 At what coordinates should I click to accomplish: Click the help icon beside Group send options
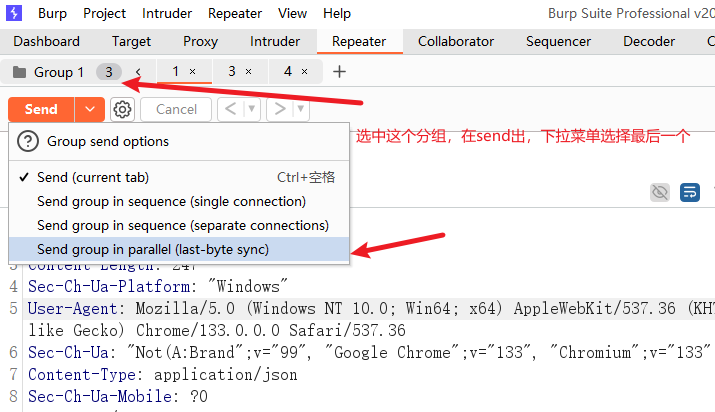click(x=28, y=141)
